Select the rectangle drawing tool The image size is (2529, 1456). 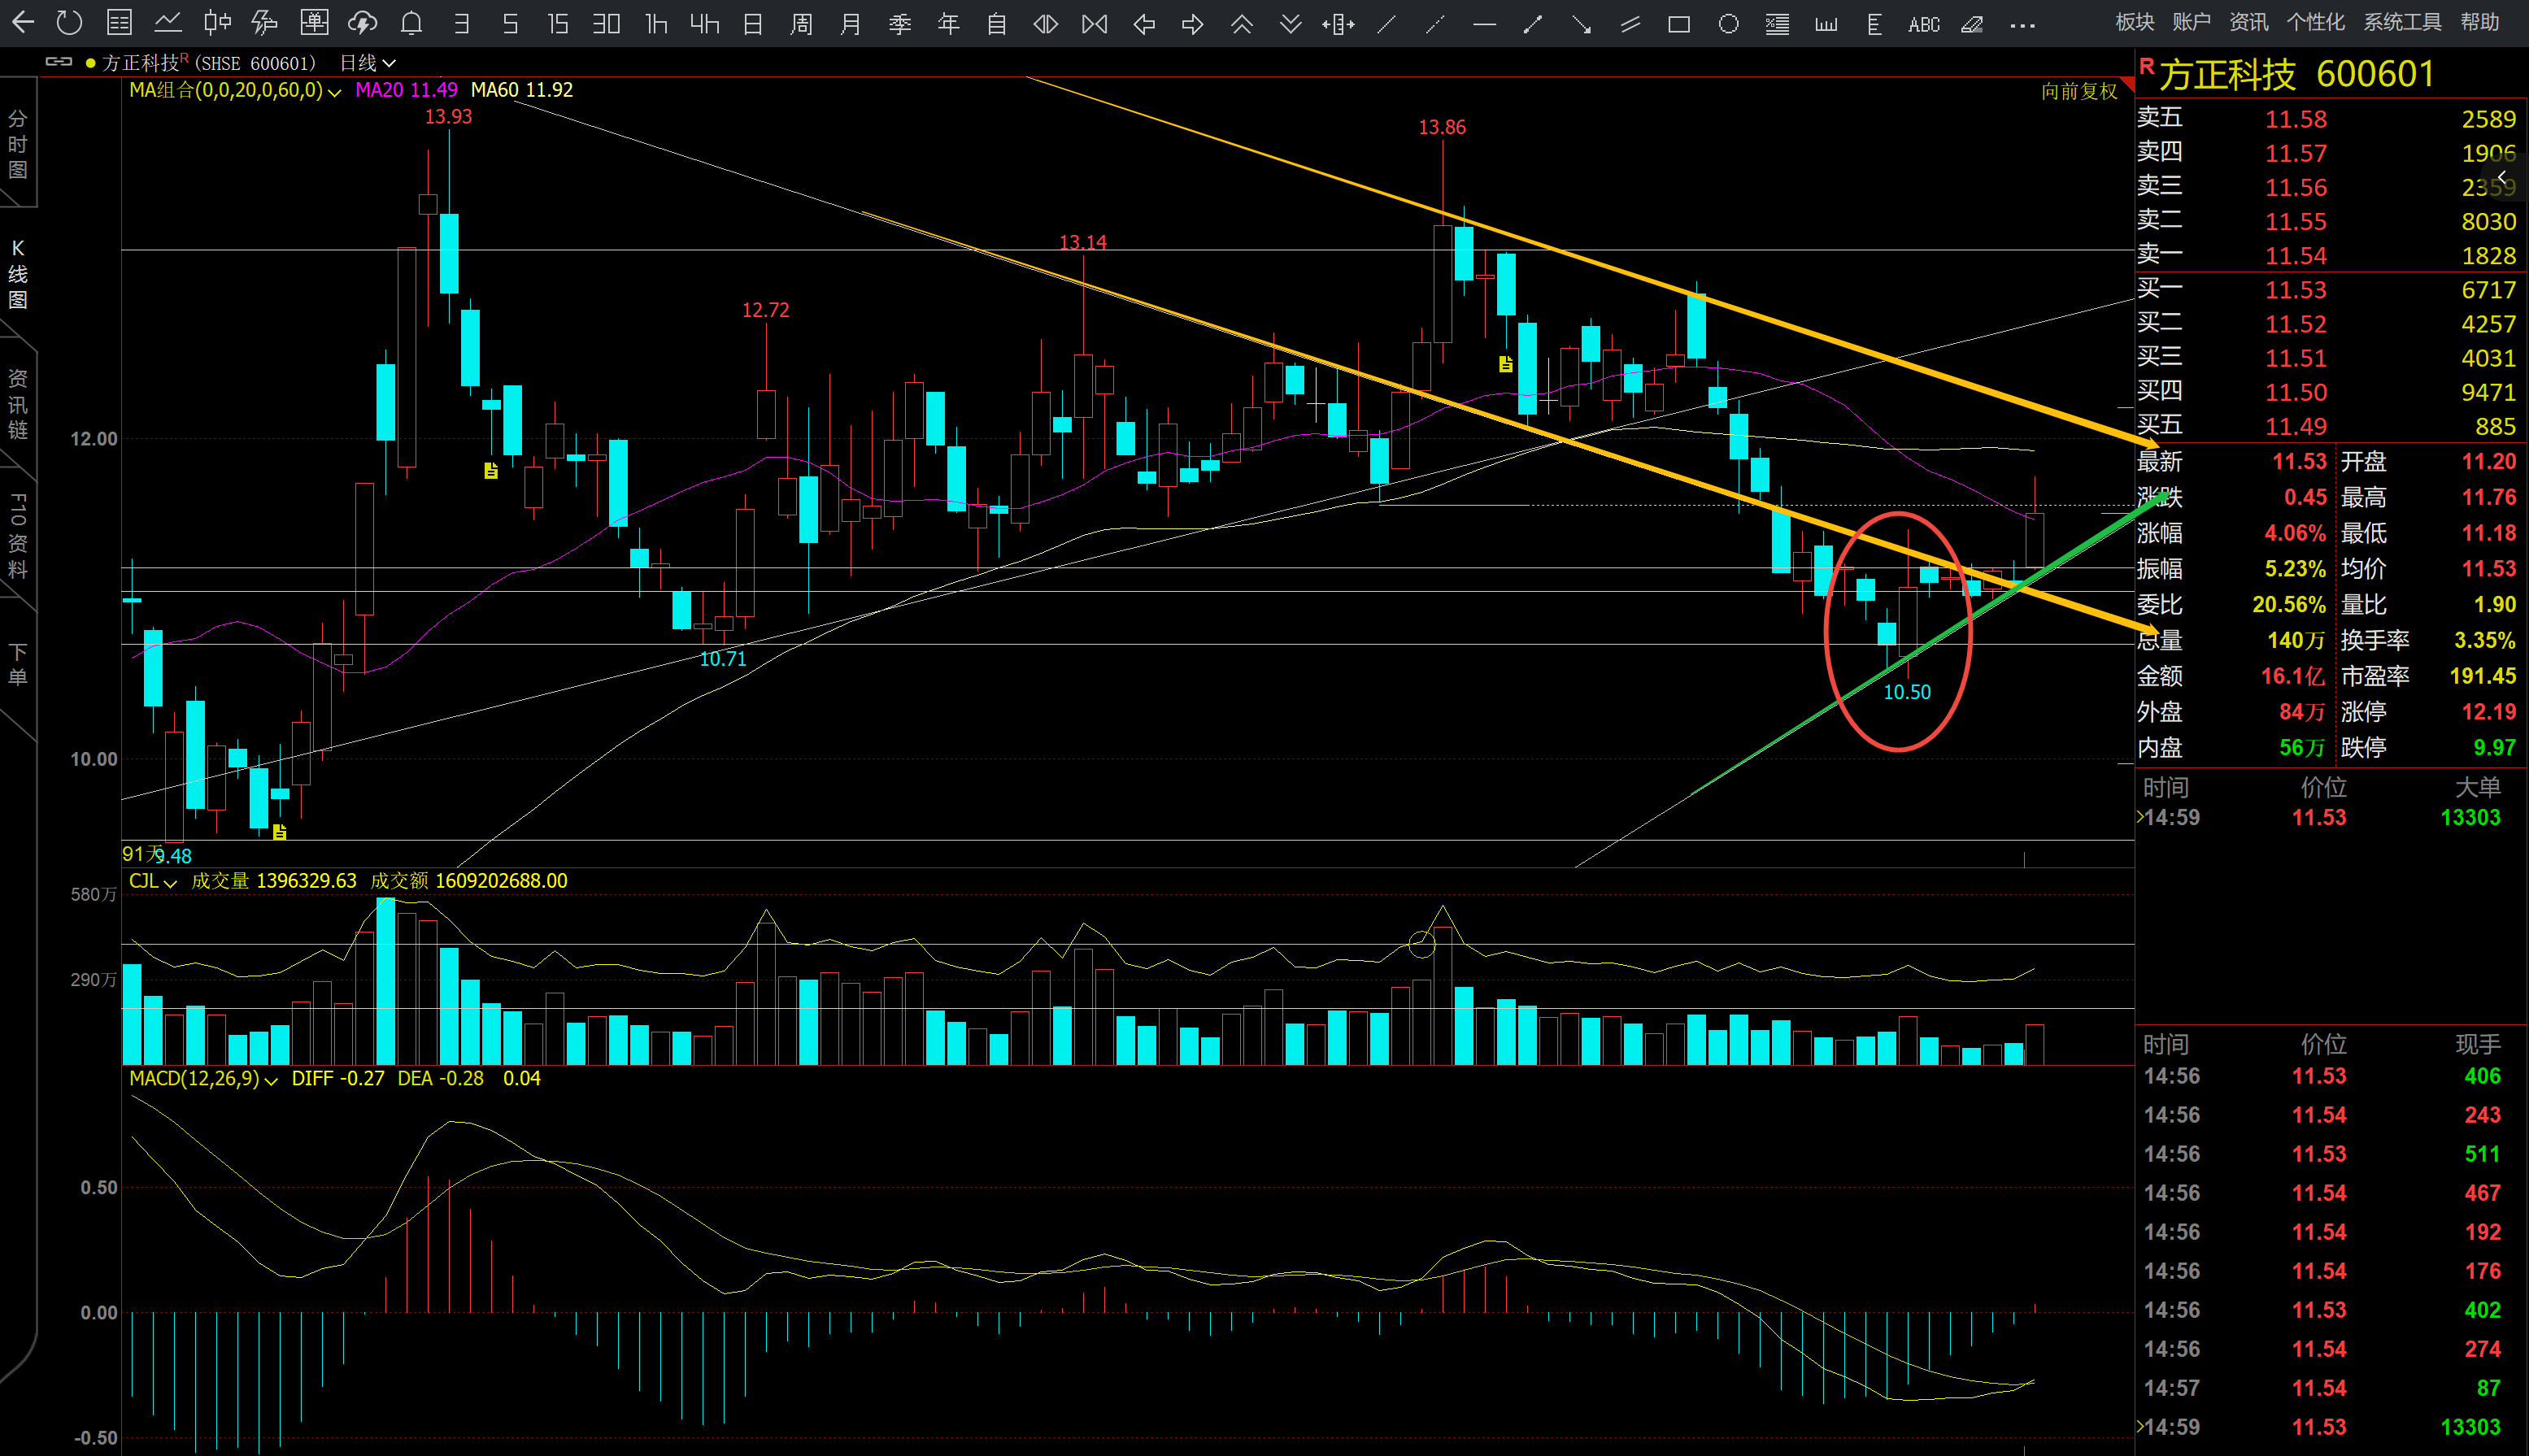[1679, 24]
